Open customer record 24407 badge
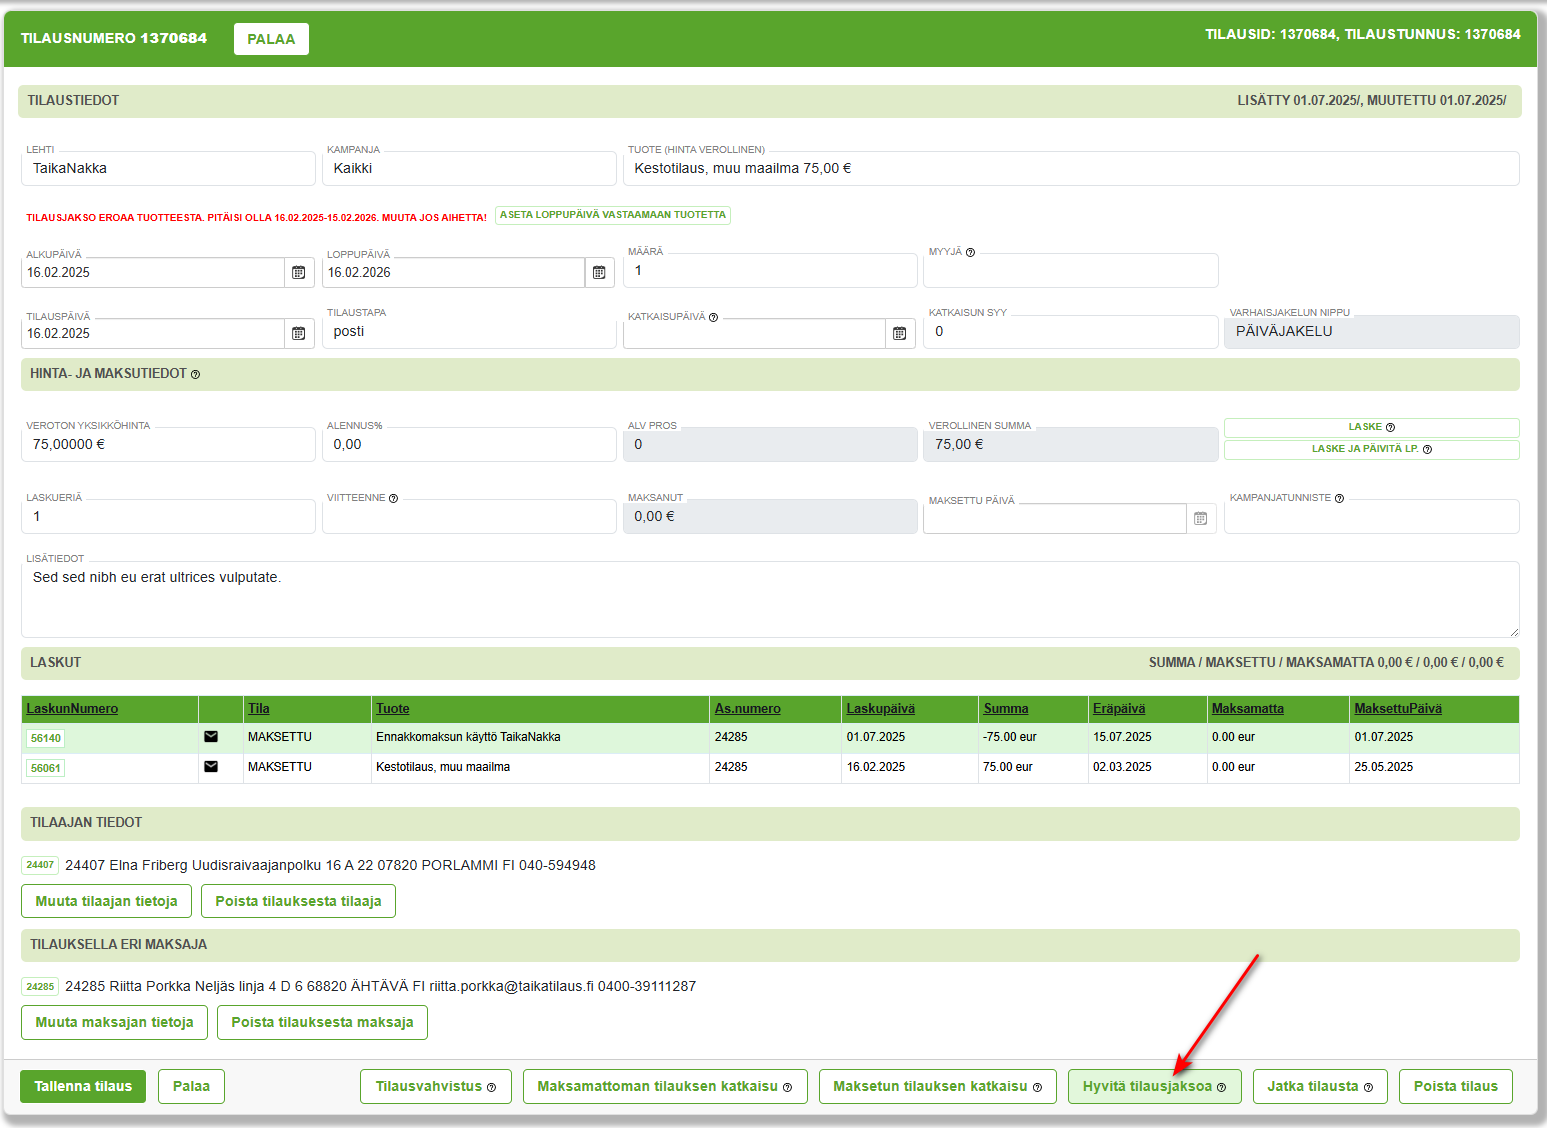 tap(40, 865)
